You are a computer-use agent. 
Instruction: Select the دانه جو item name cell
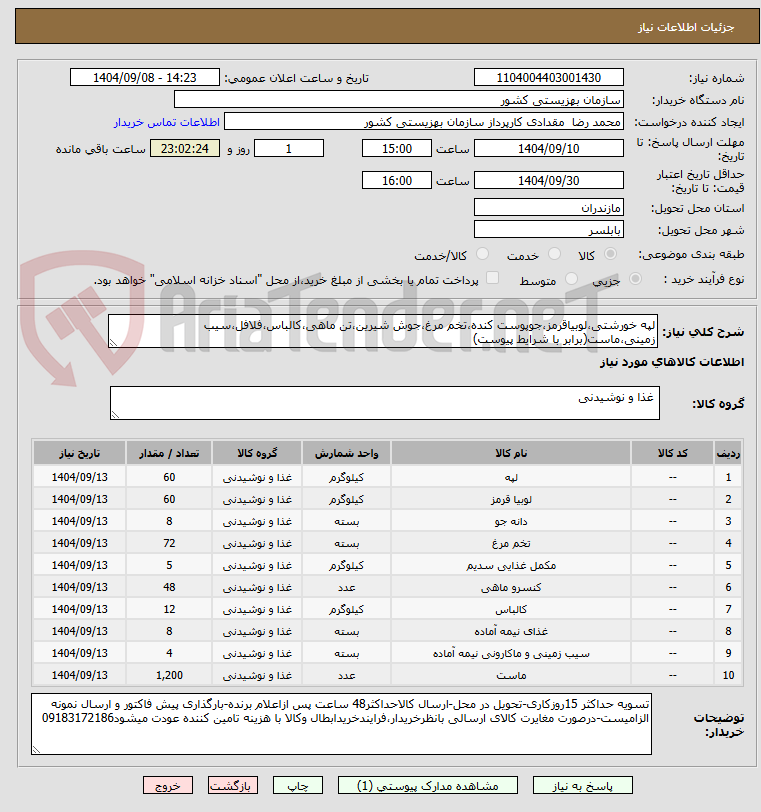(x=511, y=521)
